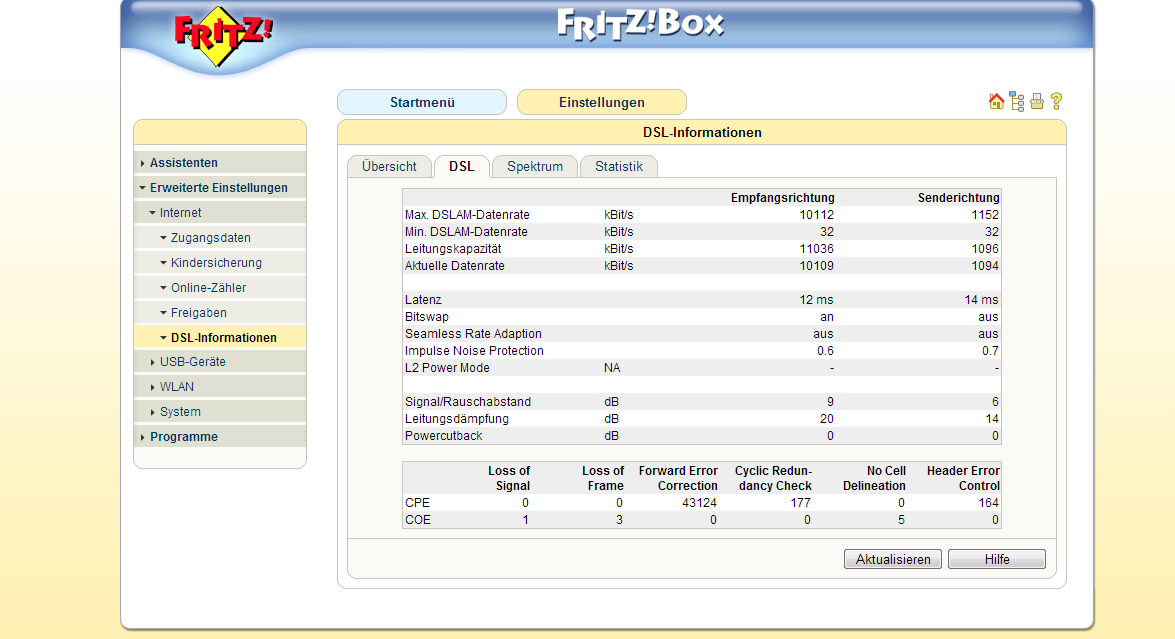Click the Leitungsdämpfung label

456,419
